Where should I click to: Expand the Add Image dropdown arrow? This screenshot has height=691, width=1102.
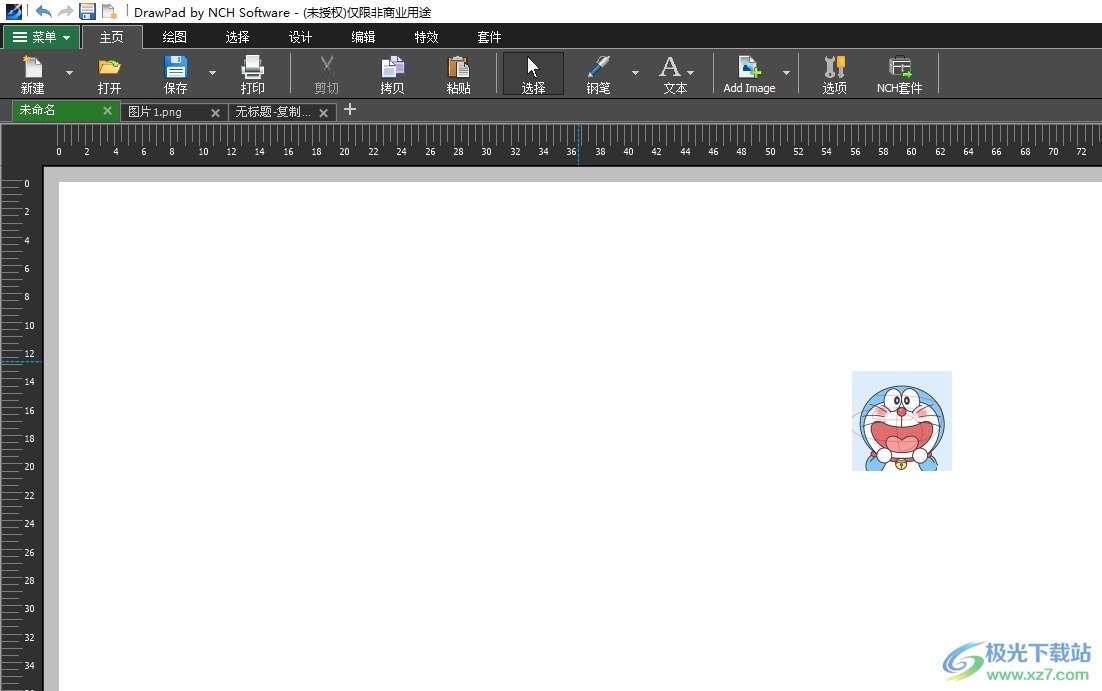(x=786, y=73)
